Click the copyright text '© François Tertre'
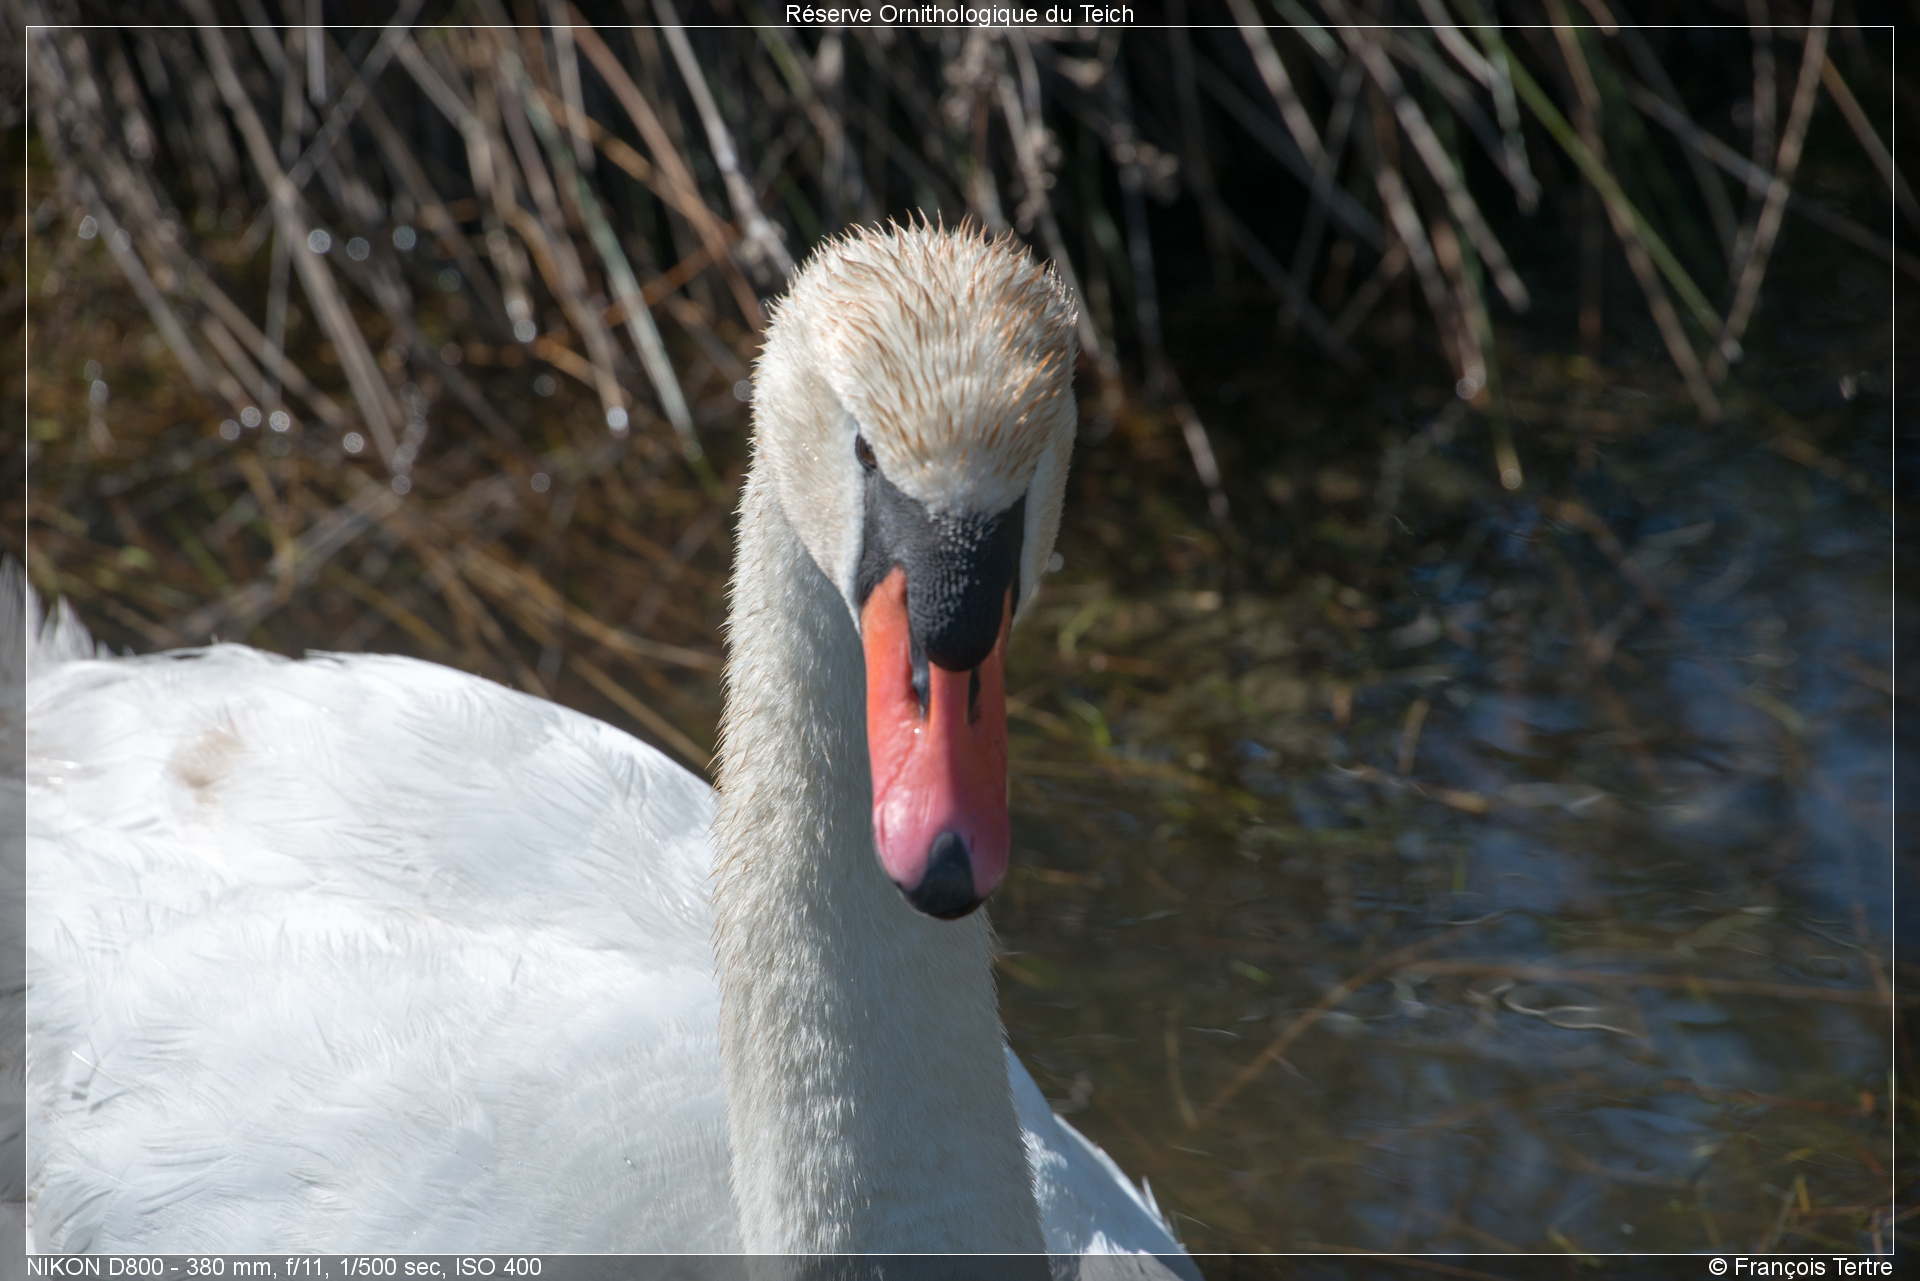 point(1800,1267)
